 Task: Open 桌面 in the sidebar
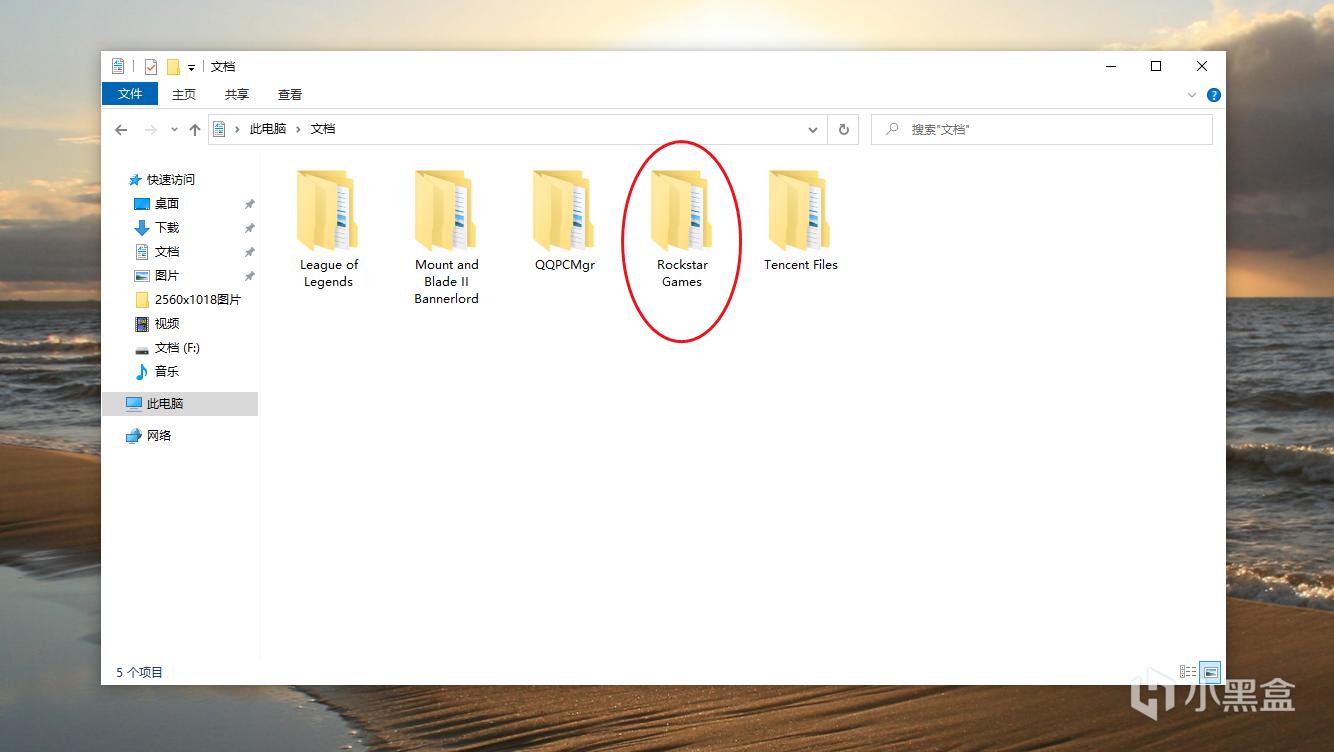[x=166, y=204]
